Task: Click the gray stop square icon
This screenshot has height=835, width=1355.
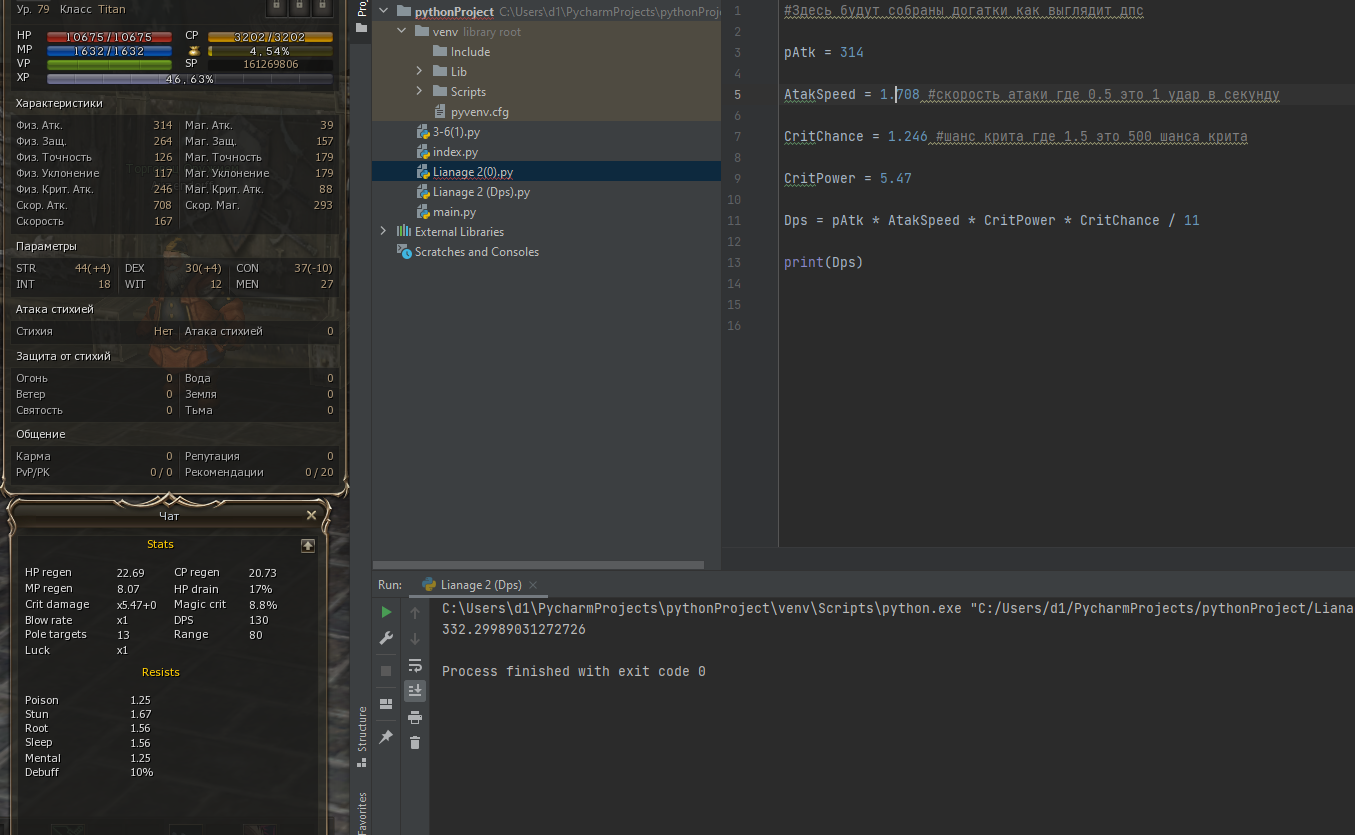Action: [386, 671]
